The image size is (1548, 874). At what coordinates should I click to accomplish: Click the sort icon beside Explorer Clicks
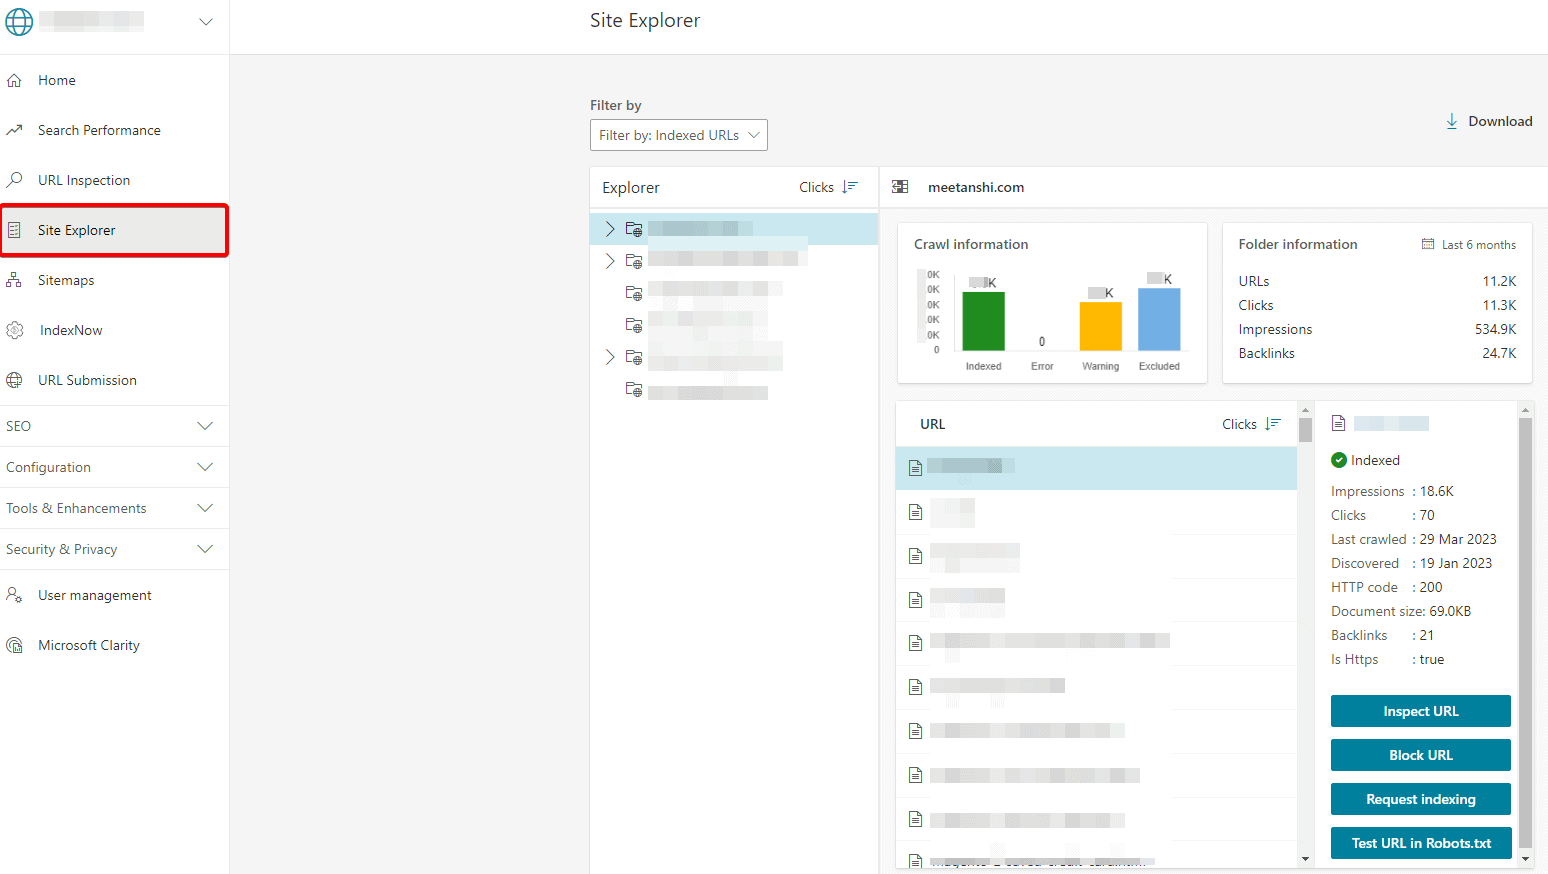pyautogui.click(x=850, y=187)
